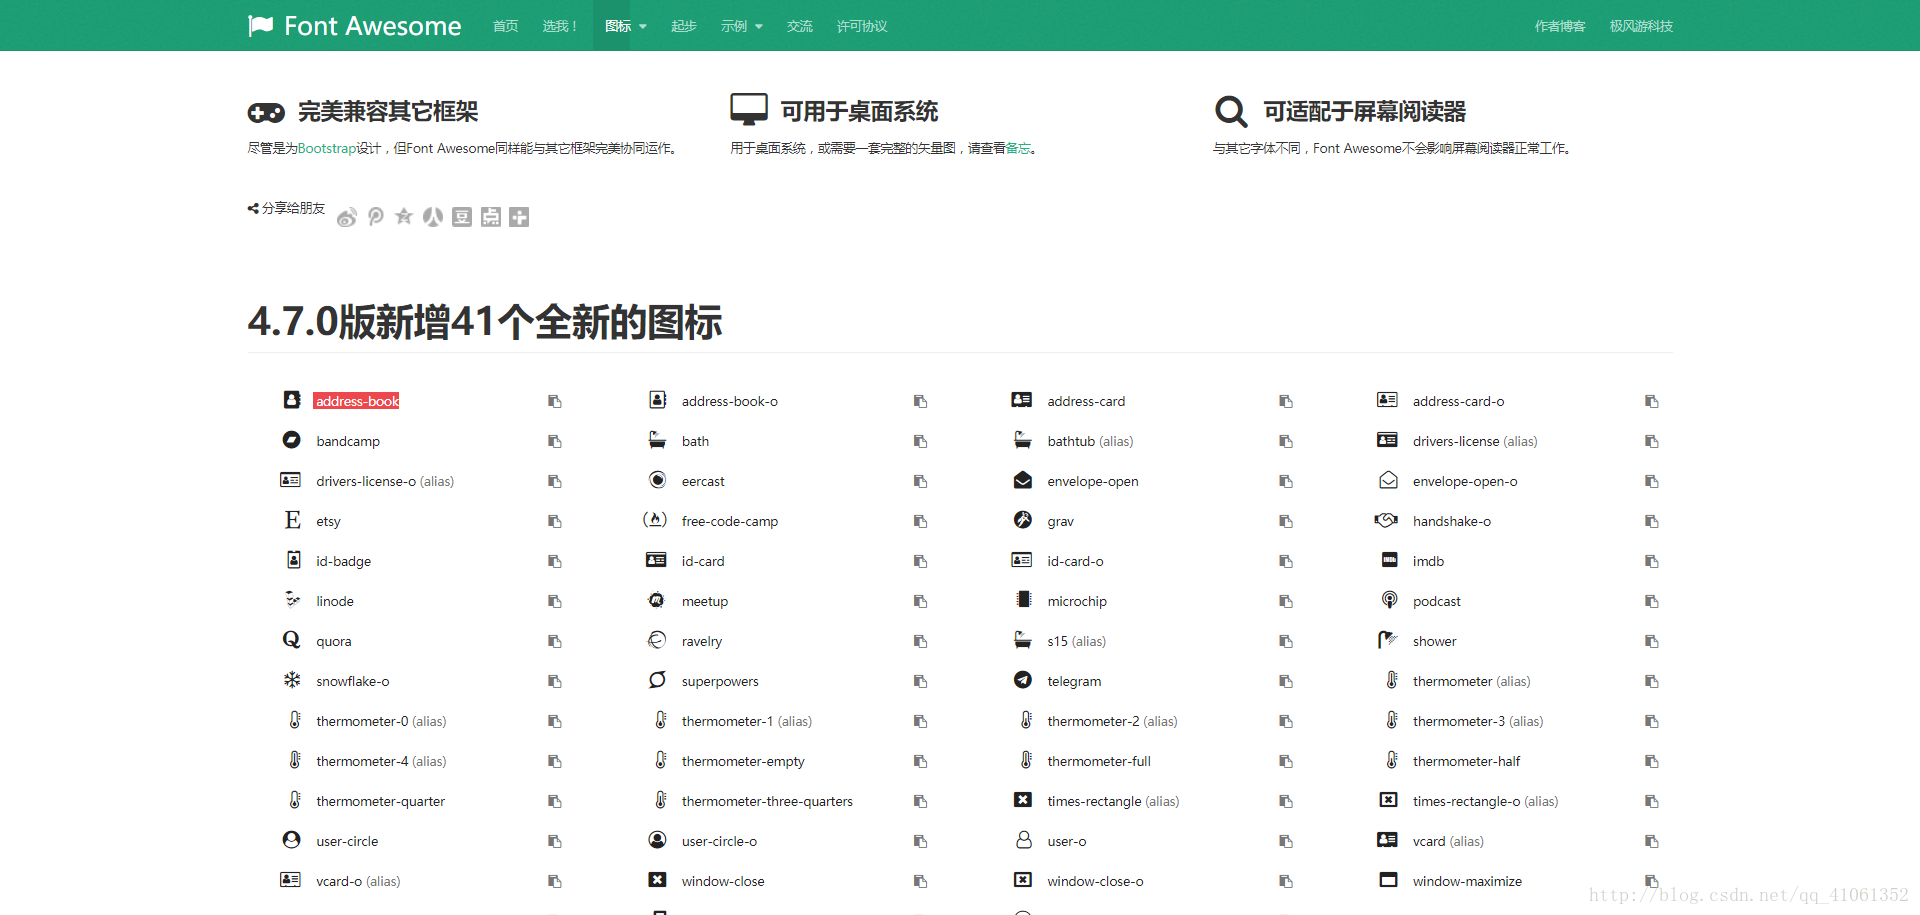Click the free-code-camp icon

(655, 520)
